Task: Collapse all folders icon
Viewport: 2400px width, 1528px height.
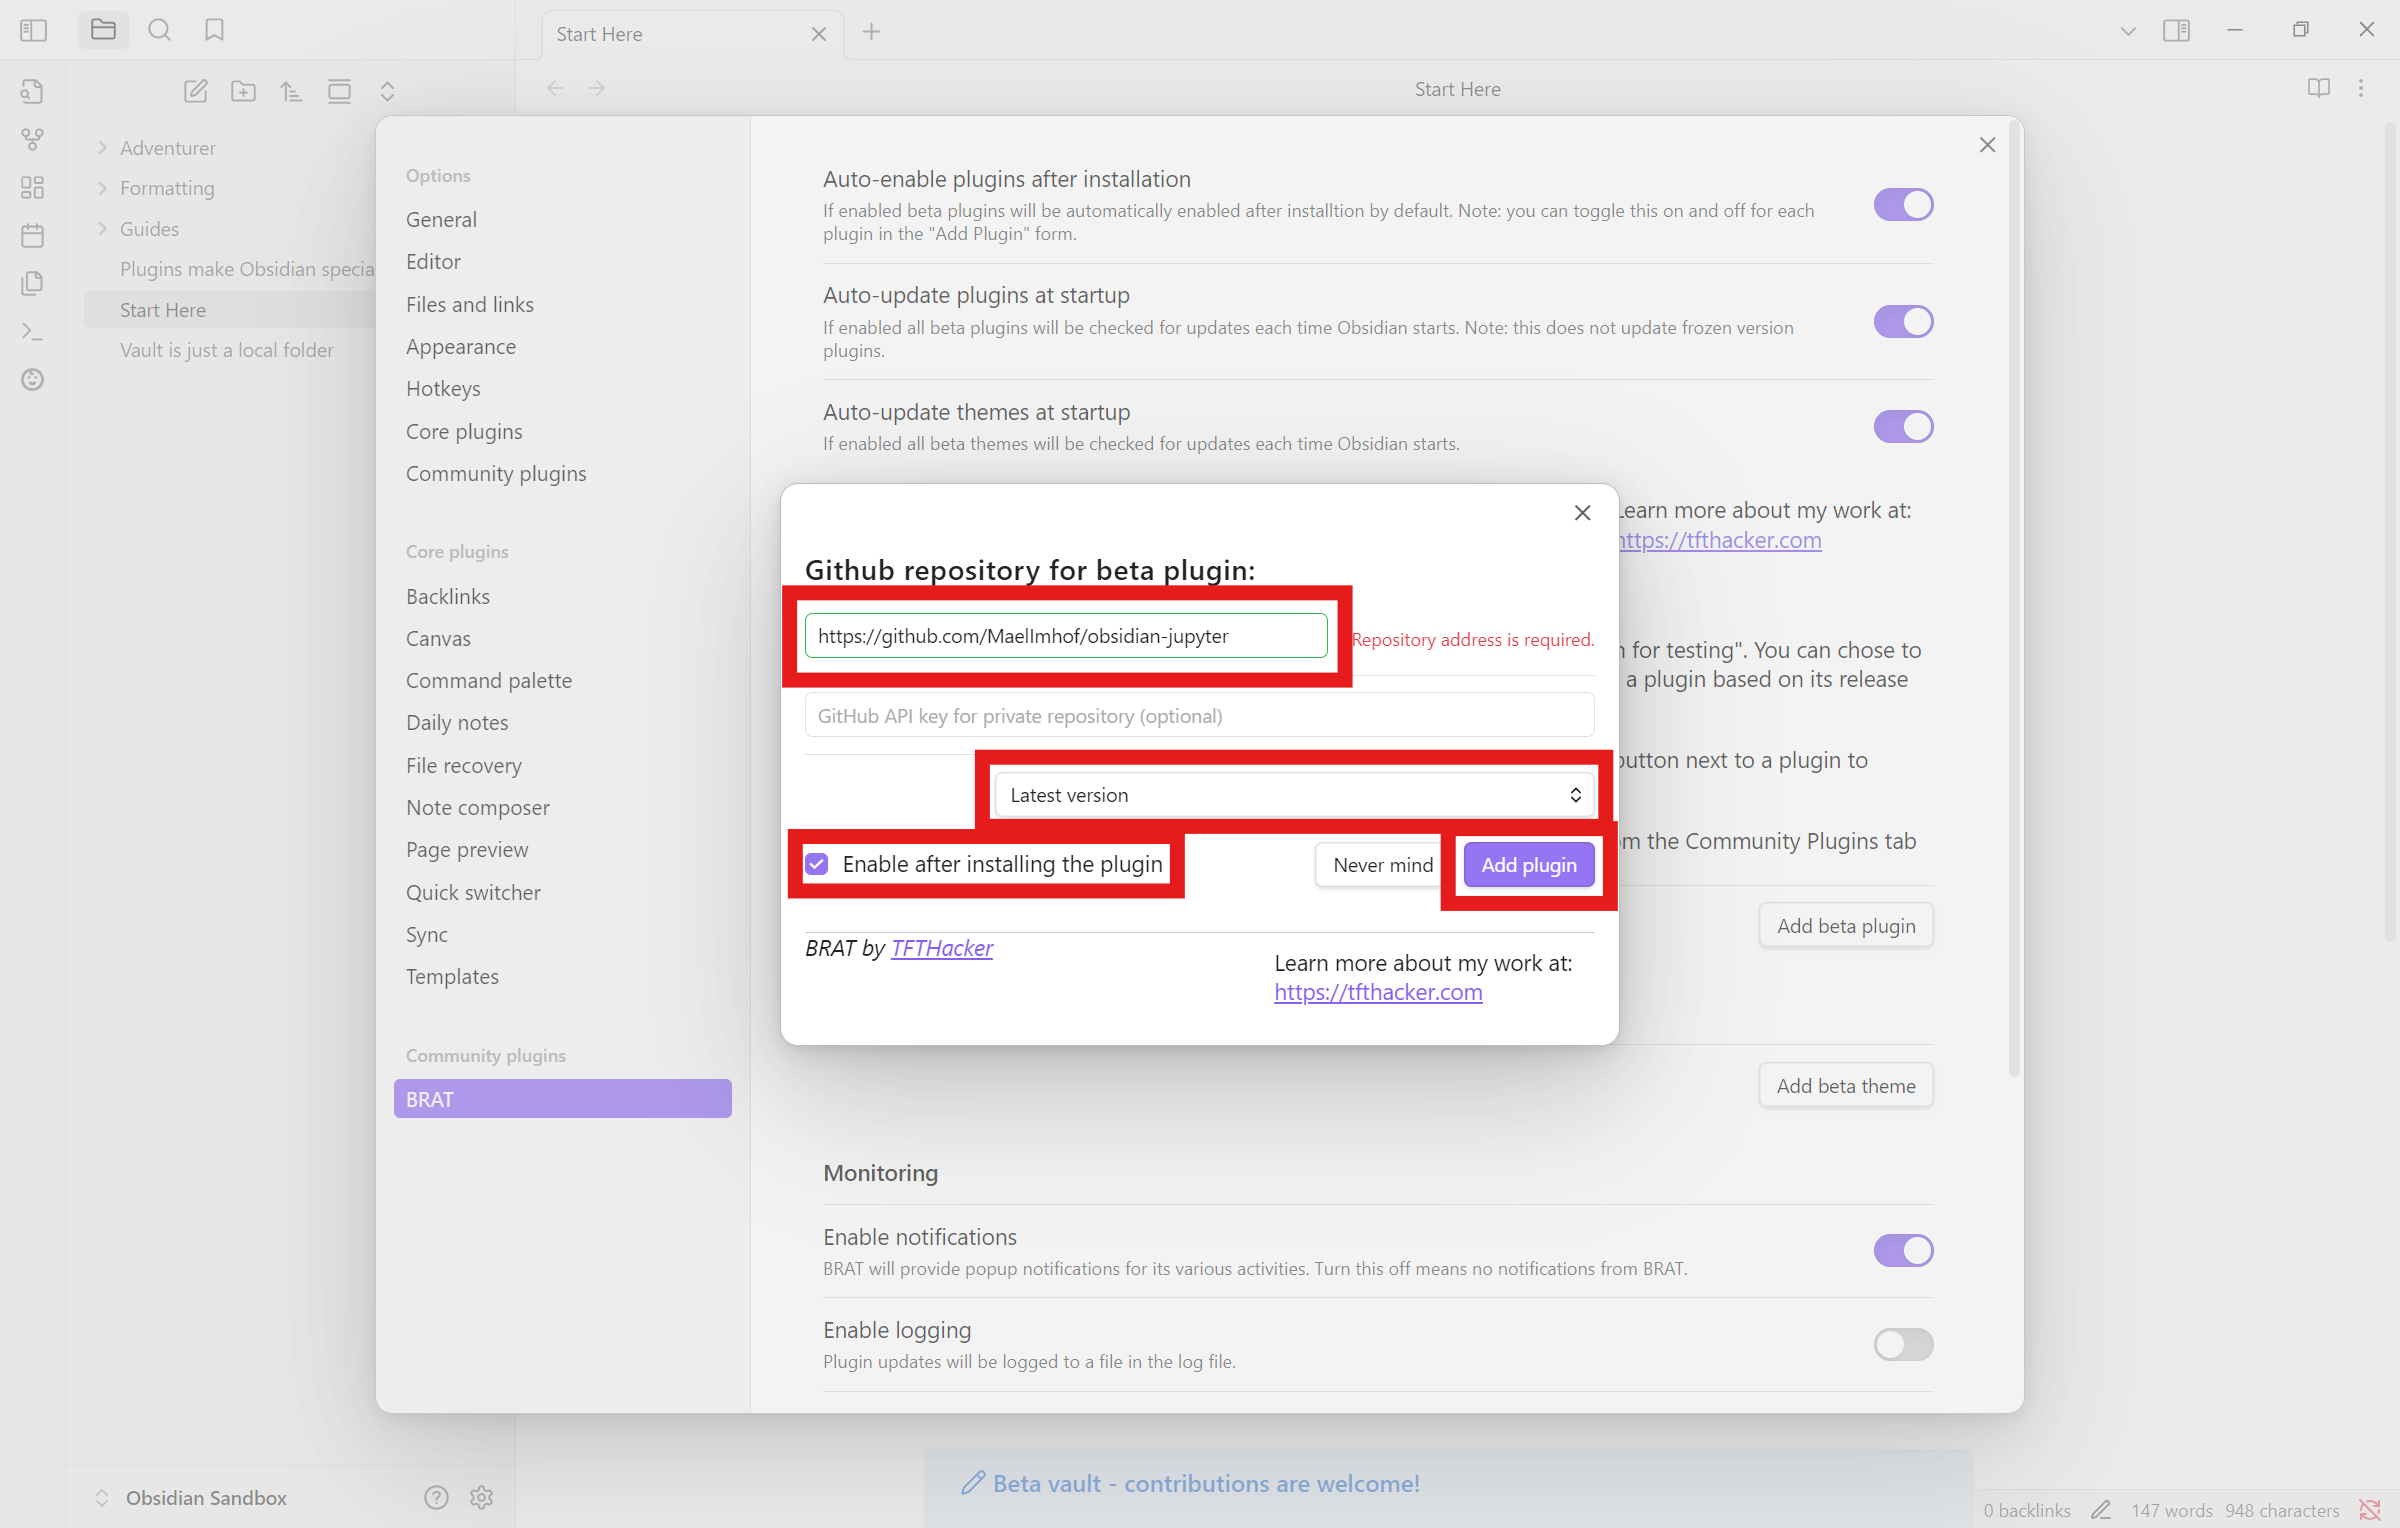Action: 387,91
